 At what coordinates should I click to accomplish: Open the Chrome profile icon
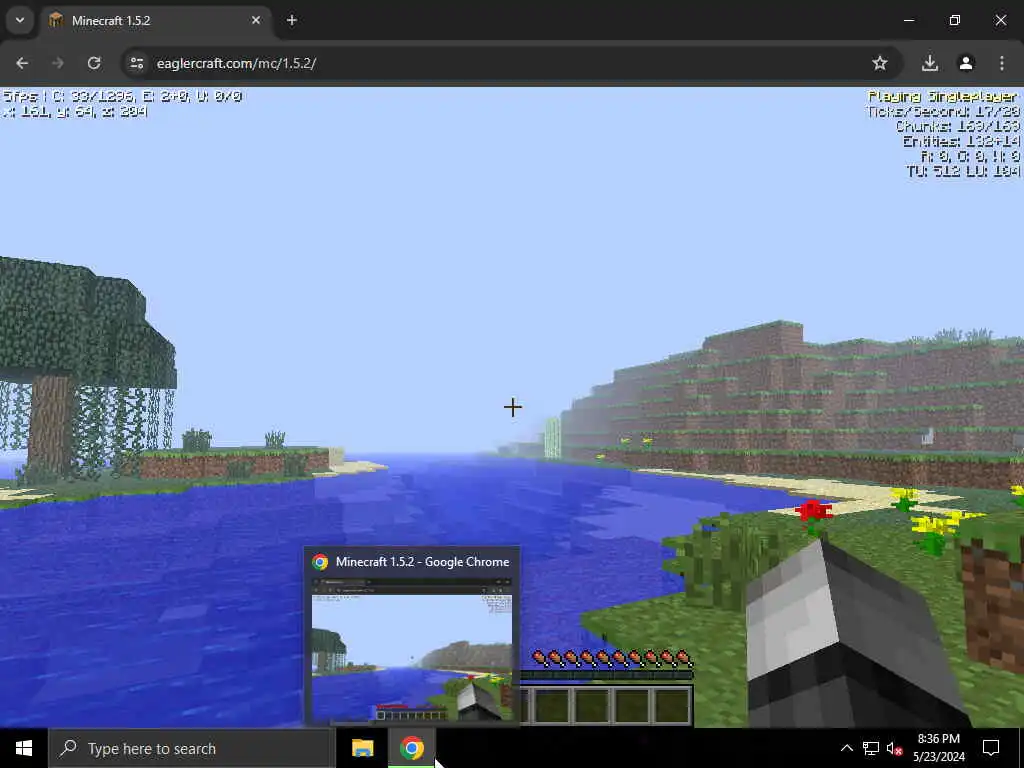point(966,63)
